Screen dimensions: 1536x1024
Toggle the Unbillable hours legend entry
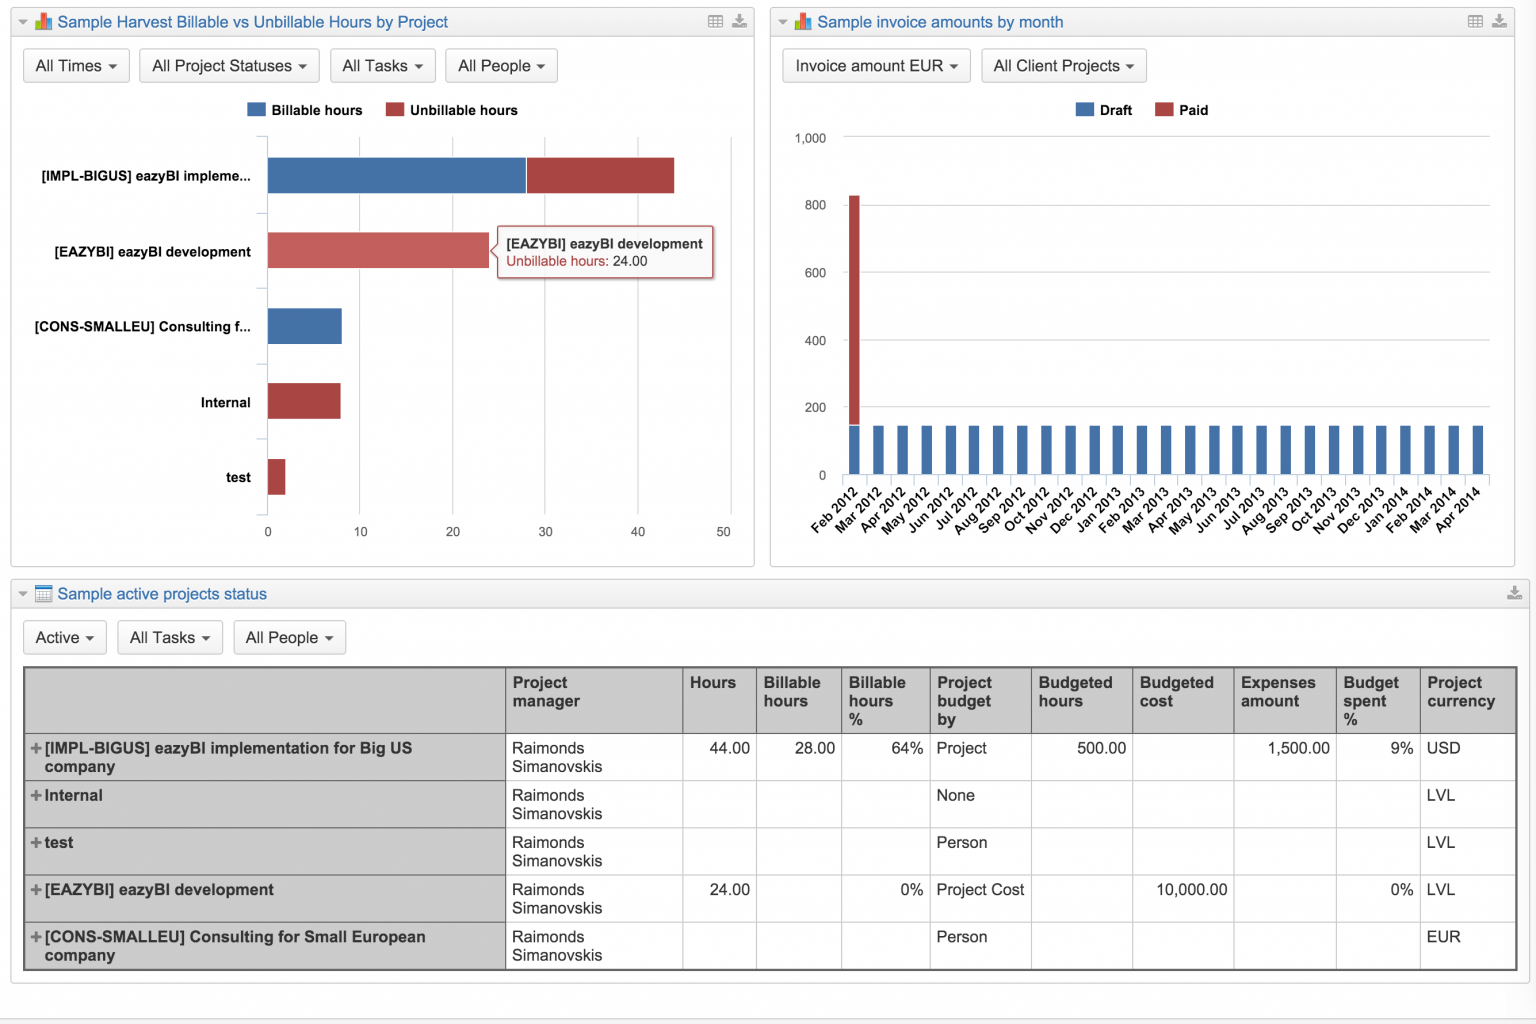(x=452, y=110)
